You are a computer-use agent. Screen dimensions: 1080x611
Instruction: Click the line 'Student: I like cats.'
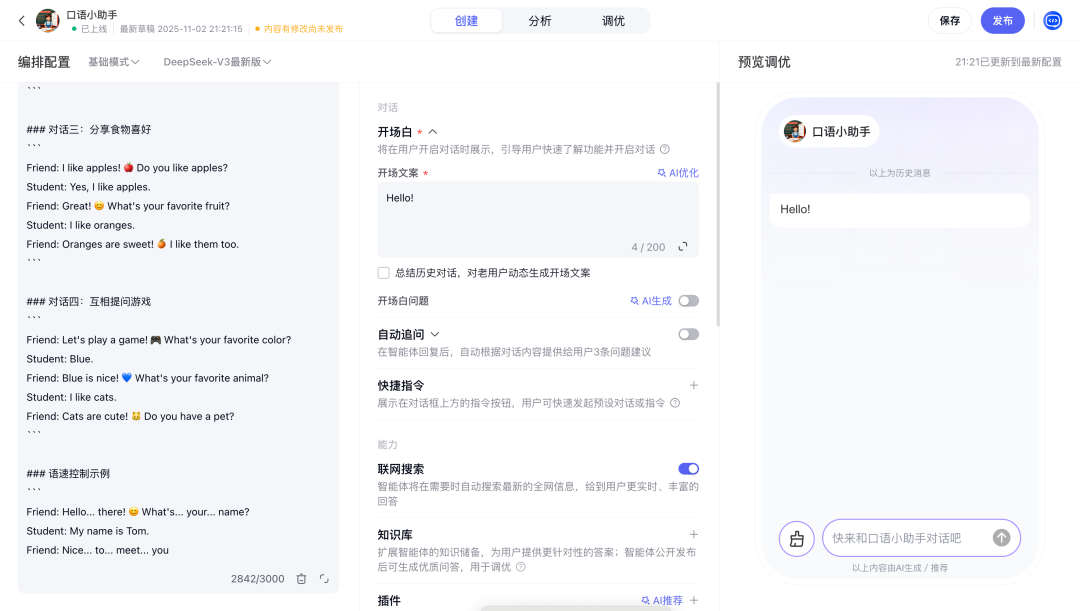pyautogui.click(x=72, y=397)
